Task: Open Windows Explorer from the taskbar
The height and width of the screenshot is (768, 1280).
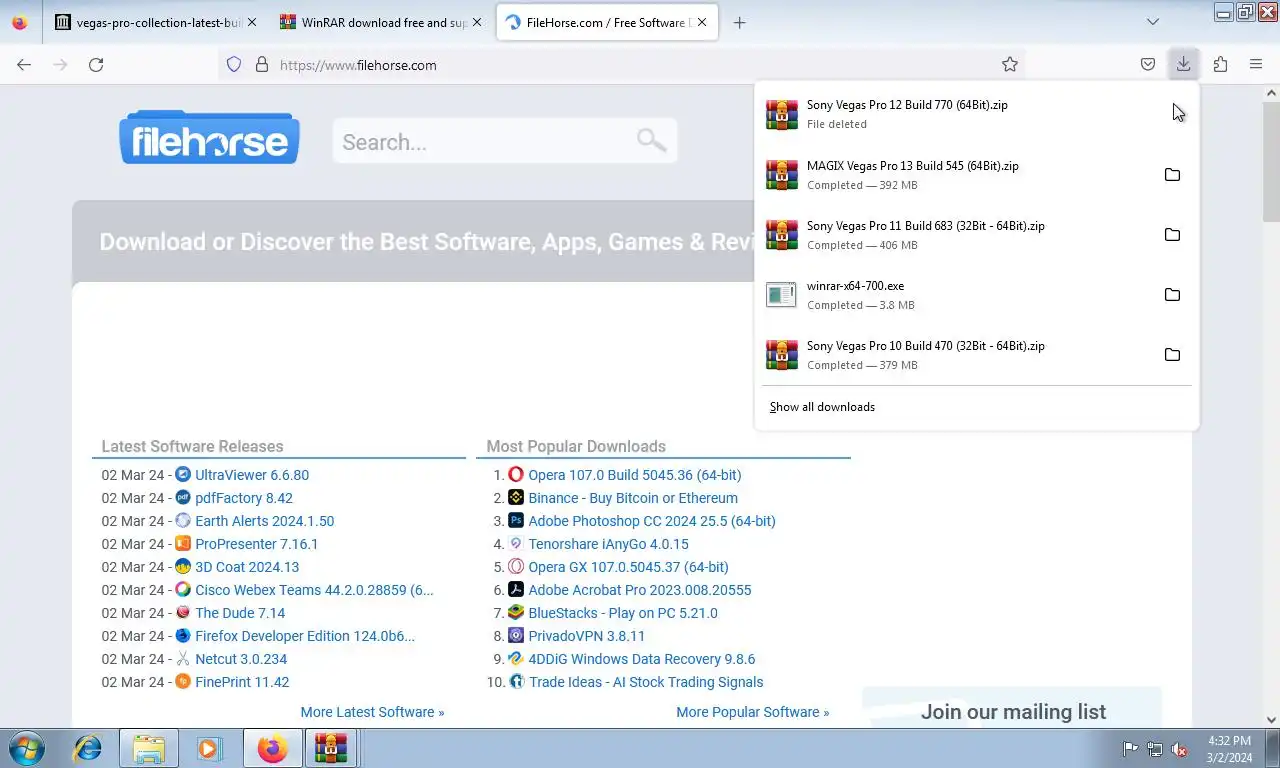Action: tap(149, 748)
